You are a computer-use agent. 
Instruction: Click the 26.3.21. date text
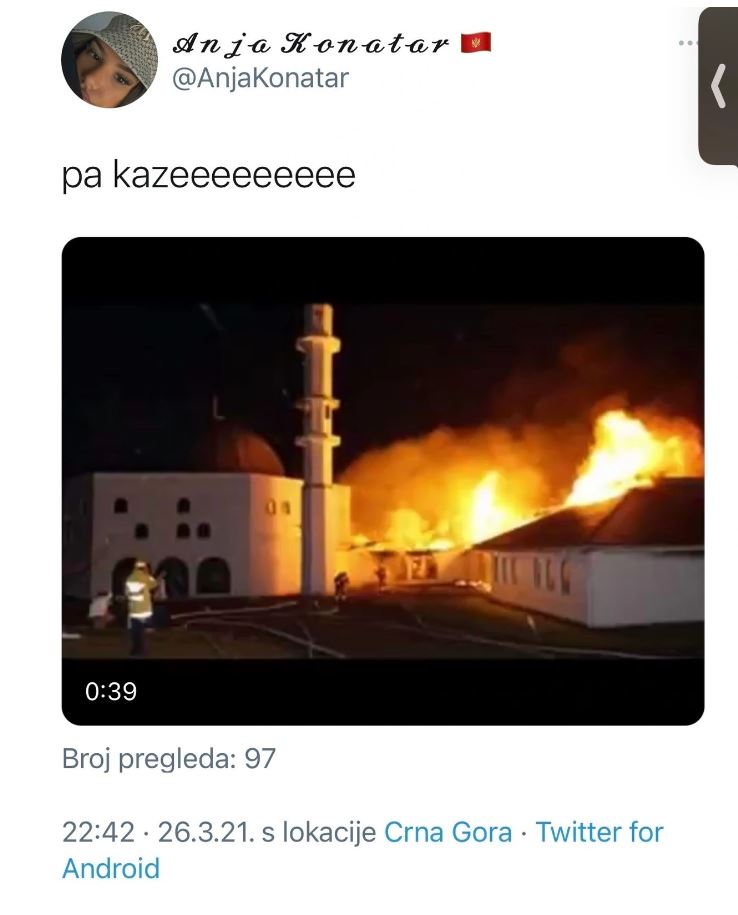[x=206, y=832]
